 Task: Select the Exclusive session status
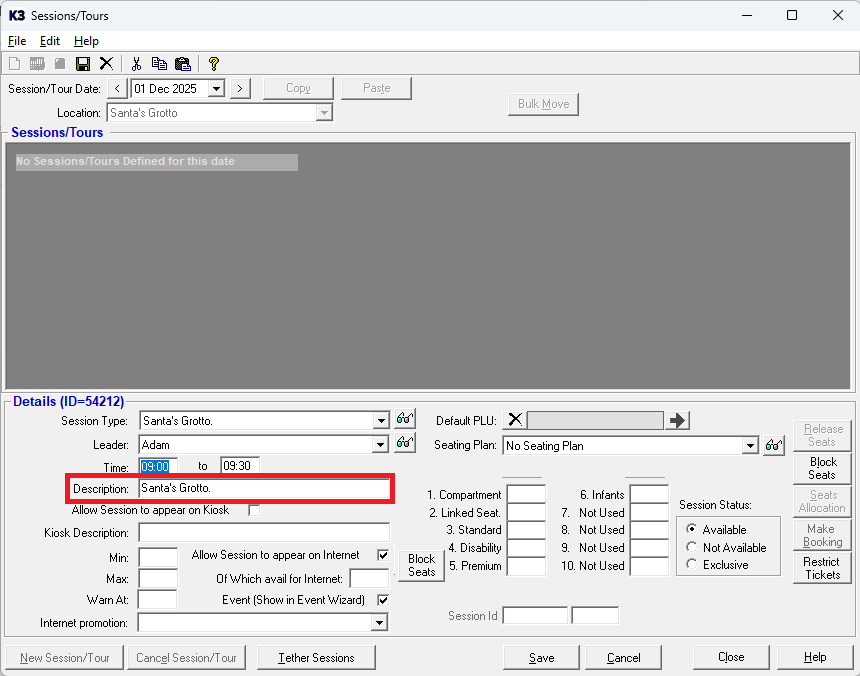(692, 565)
